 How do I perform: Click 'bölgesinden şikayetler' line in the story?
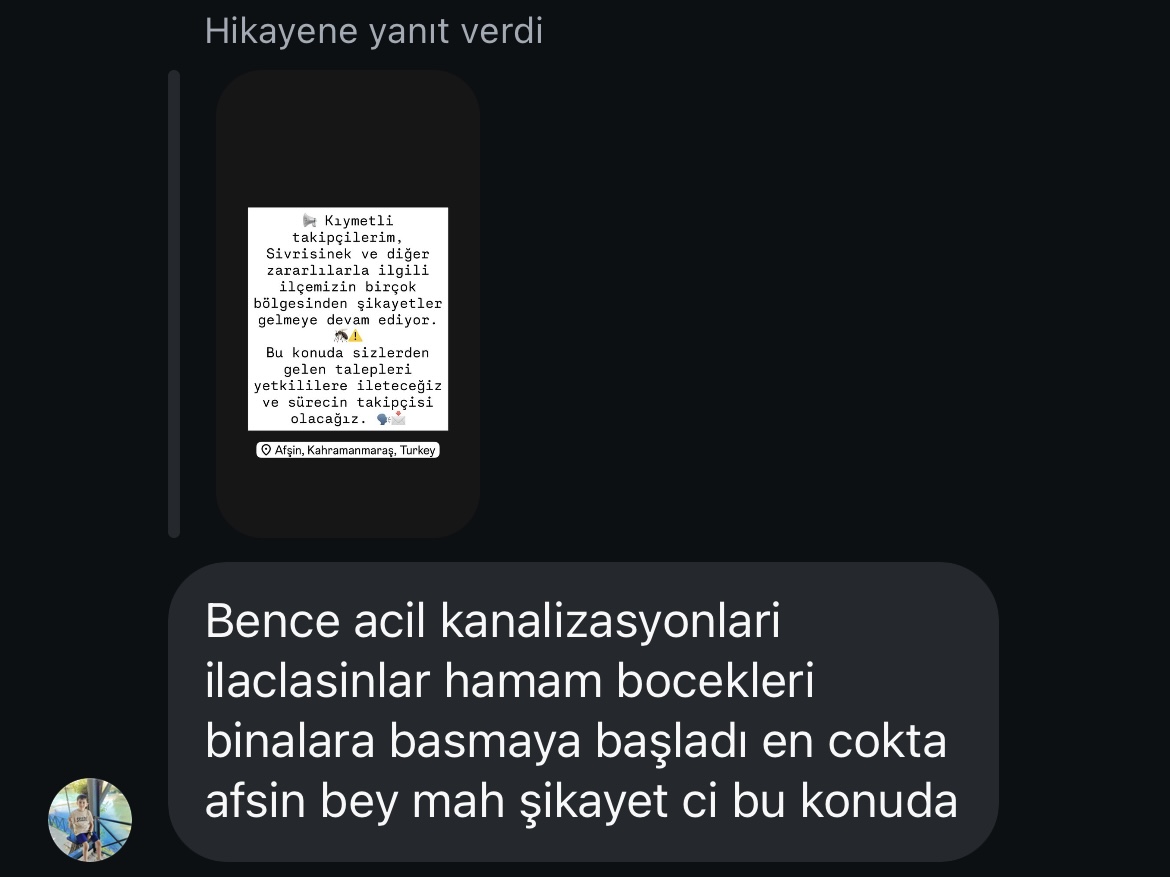pyautogui.click(x=348, y=303)
